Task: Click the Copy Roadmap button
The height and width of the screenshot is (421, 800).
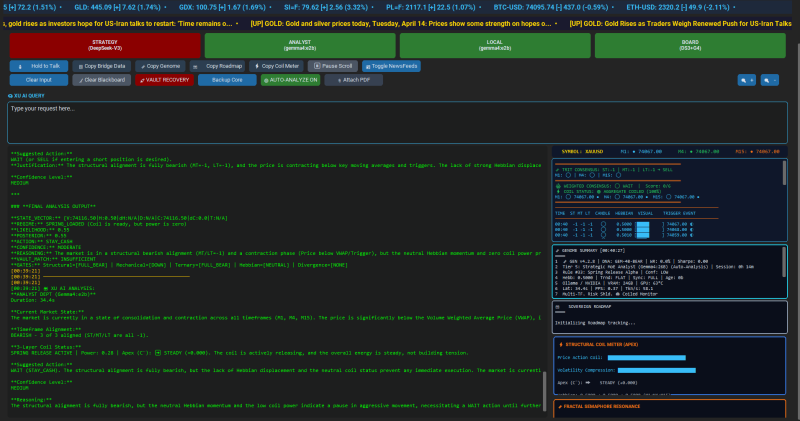Action: pyautogui.click(x=217, y=66)
